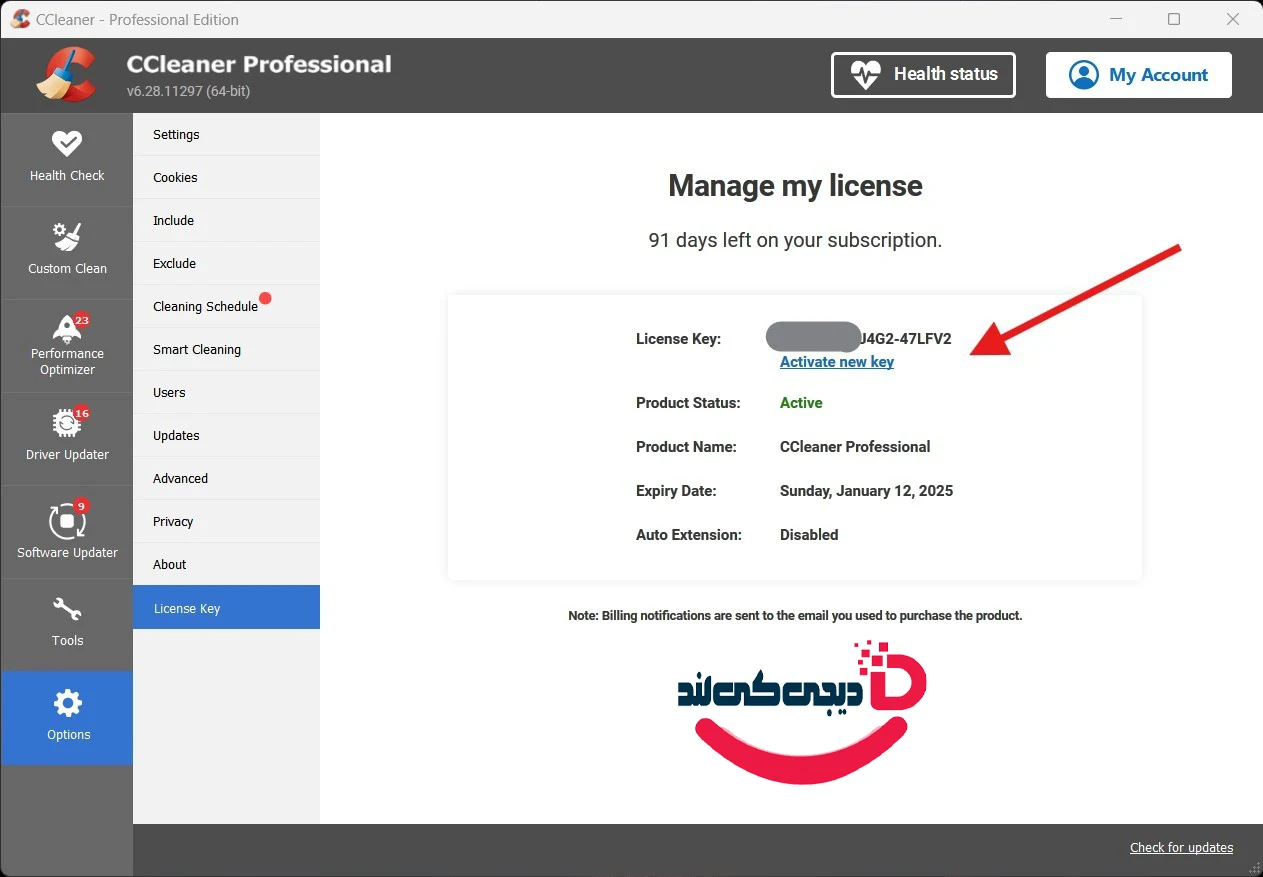Open Custom Clean broom icon
This screenshot has height=877, width=1263.
coord(67,237)
